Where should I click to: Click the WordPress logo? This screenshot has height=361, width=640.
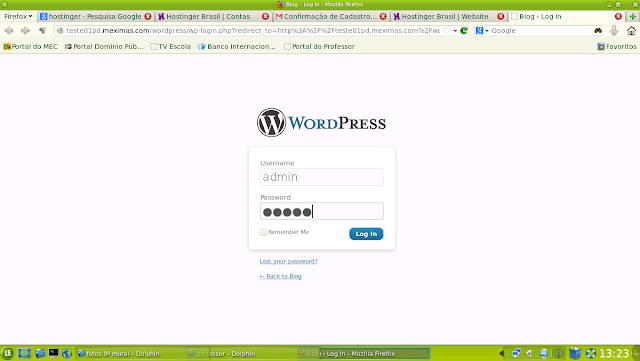click(x=322, y=123)
